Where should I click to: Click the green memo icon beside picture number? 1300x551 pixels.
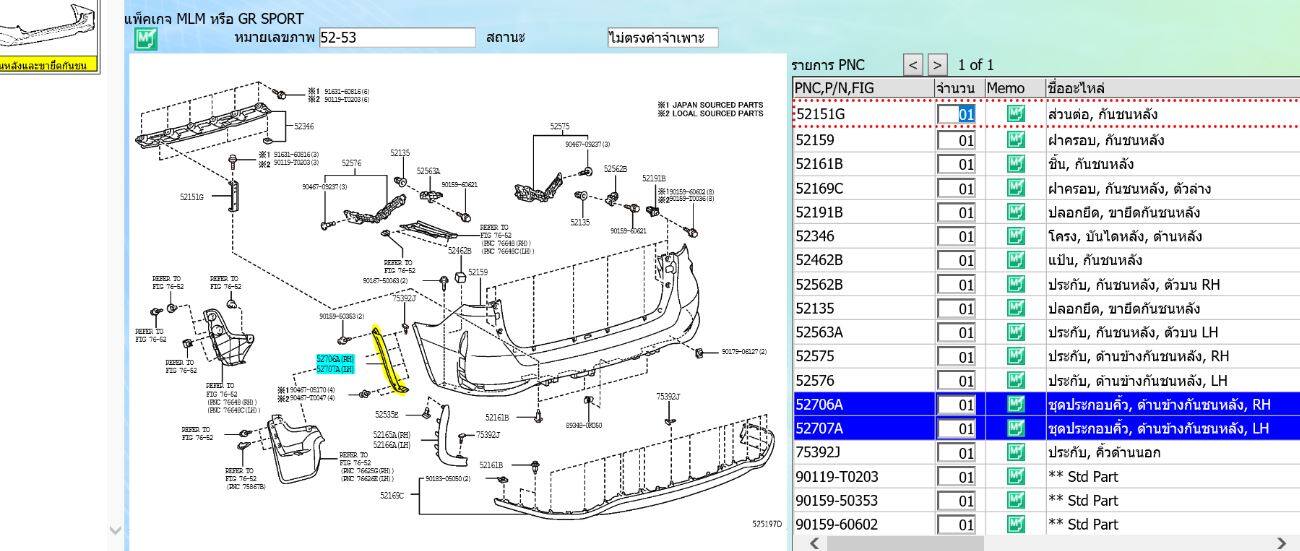pos(146,39)
